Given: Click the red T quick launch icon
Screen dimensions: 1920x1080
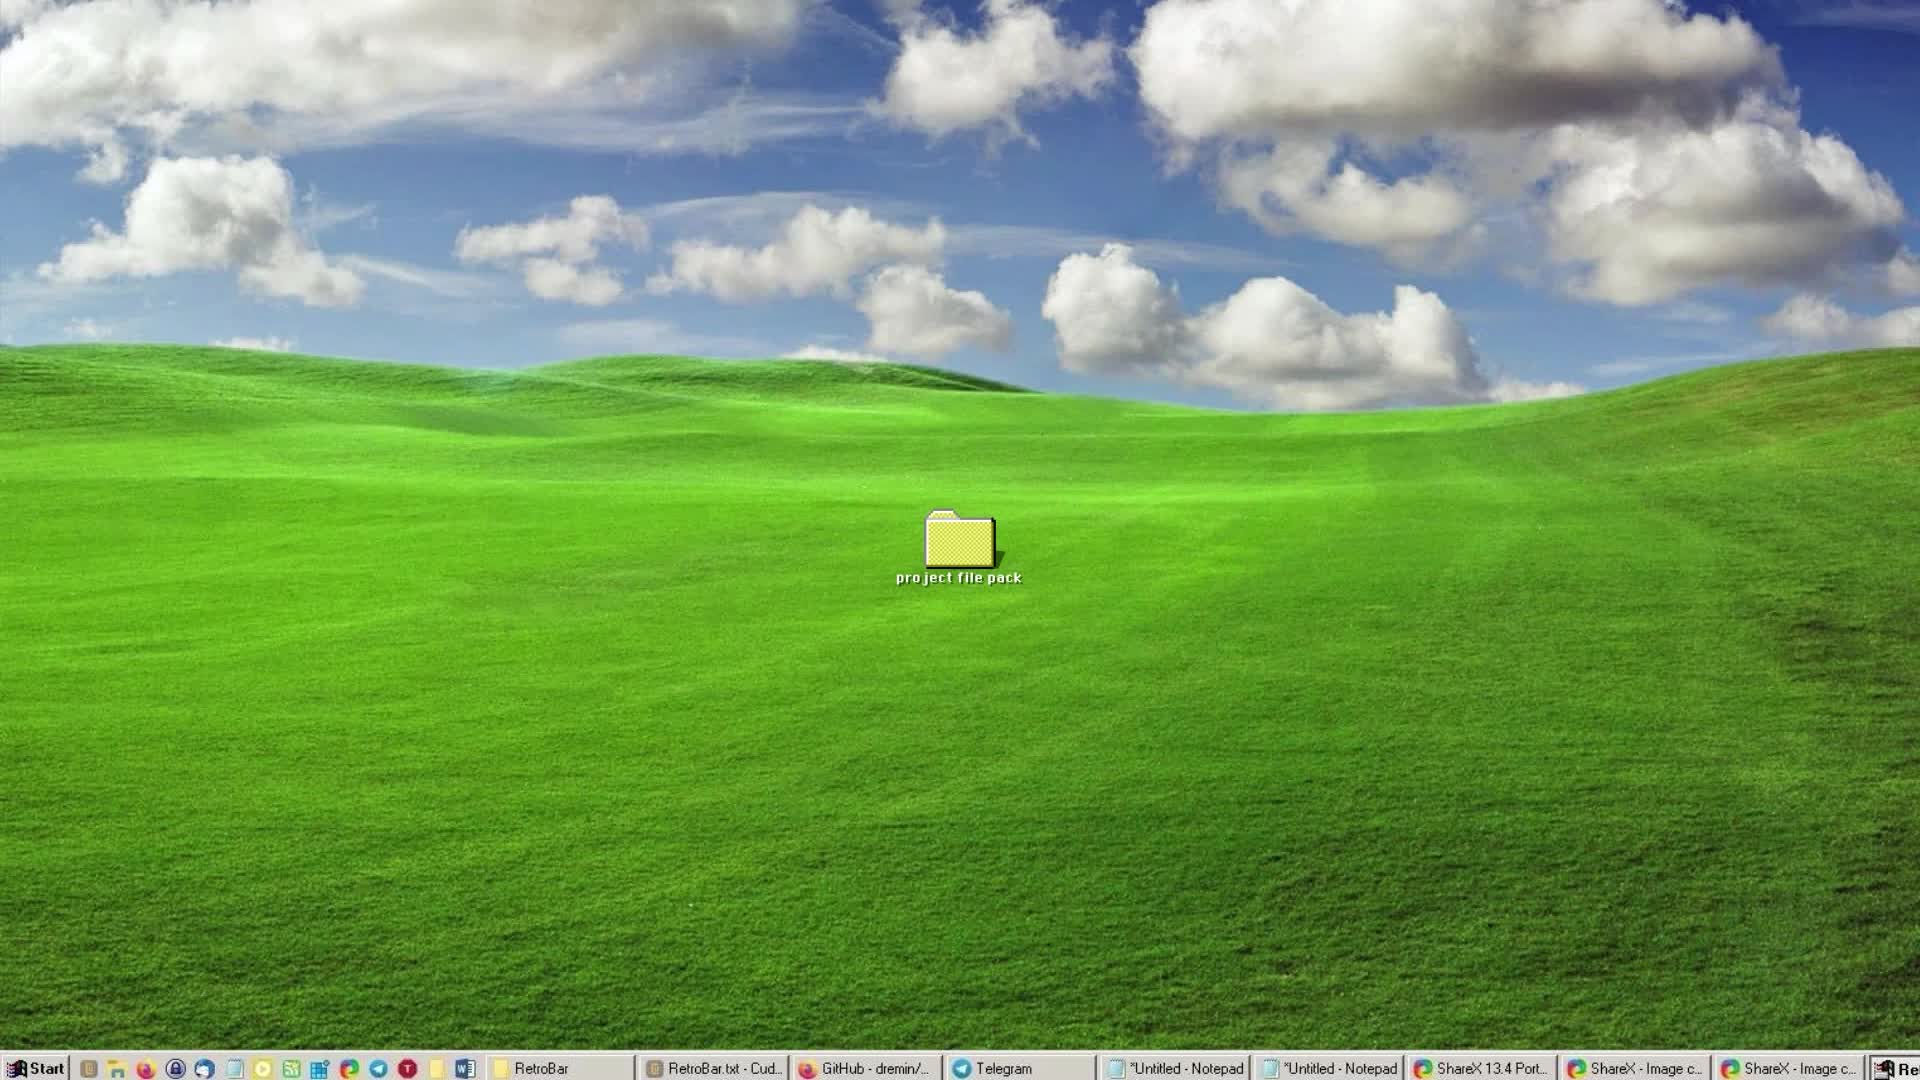Looking at the screenshot, I should pyautogui.click(x=407, y=1069).
